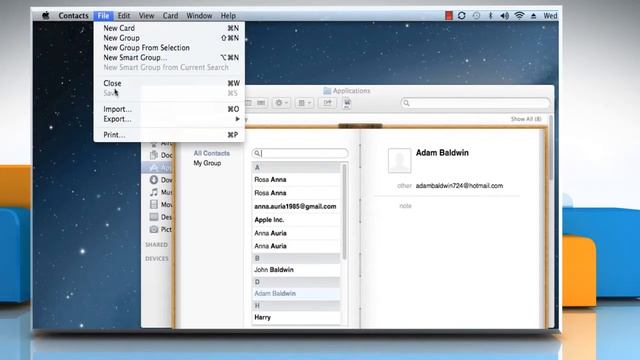The image size is (640, 360).
Task: Expand the Export… submenu arrow
Action: click(237, 119)
